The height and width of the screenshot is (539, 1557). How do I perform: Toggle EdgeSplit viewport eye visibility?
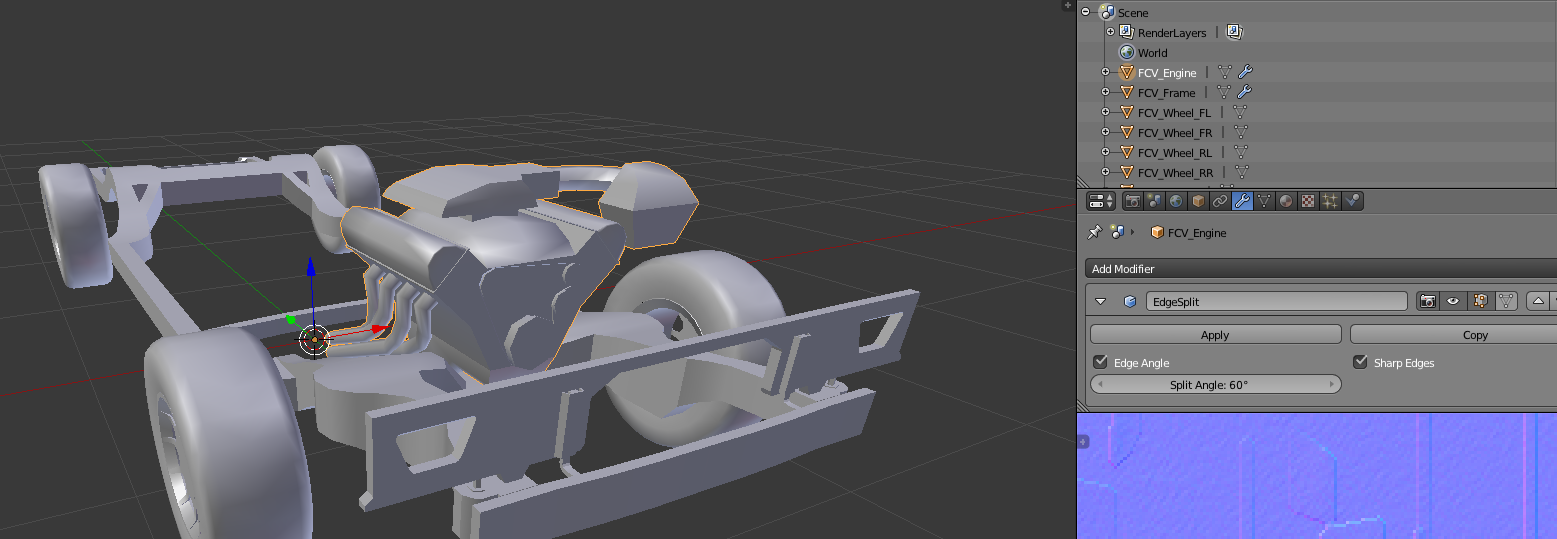(1453, 301)
